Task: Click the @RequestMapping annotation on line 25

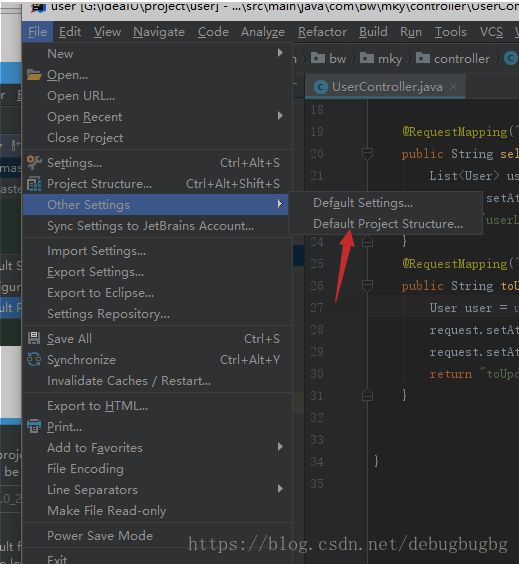Action: click(x=455, y=264)
